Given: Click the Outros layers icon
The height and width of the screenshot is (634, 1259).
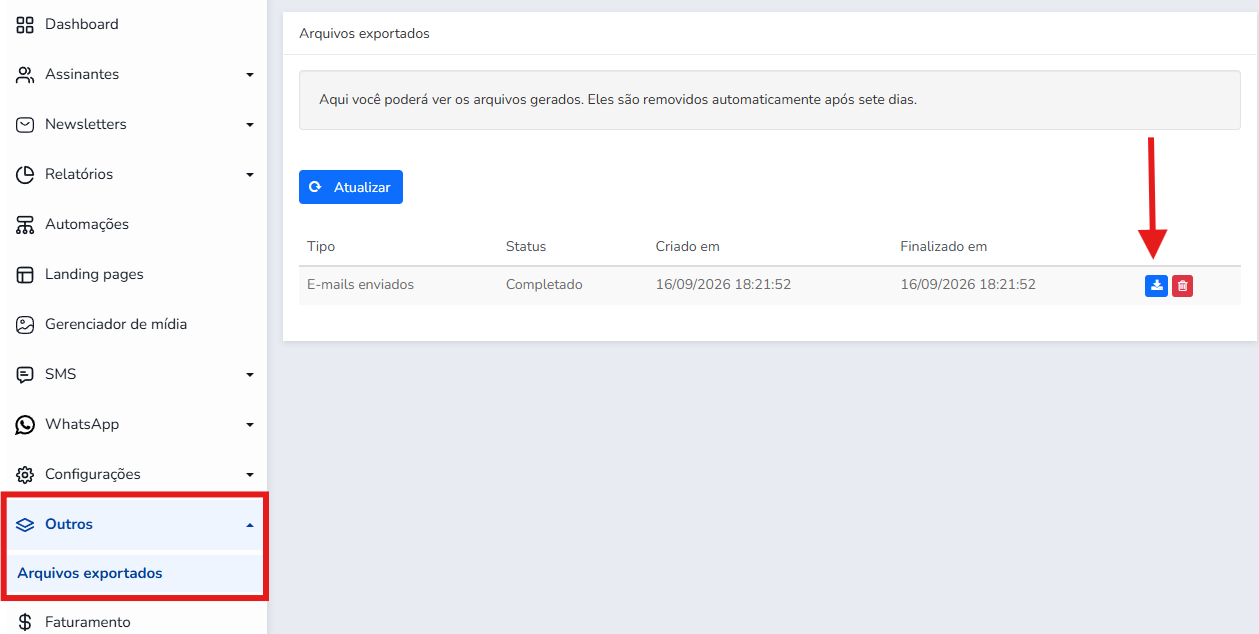Looking at the screenshot, I should 25,524.
